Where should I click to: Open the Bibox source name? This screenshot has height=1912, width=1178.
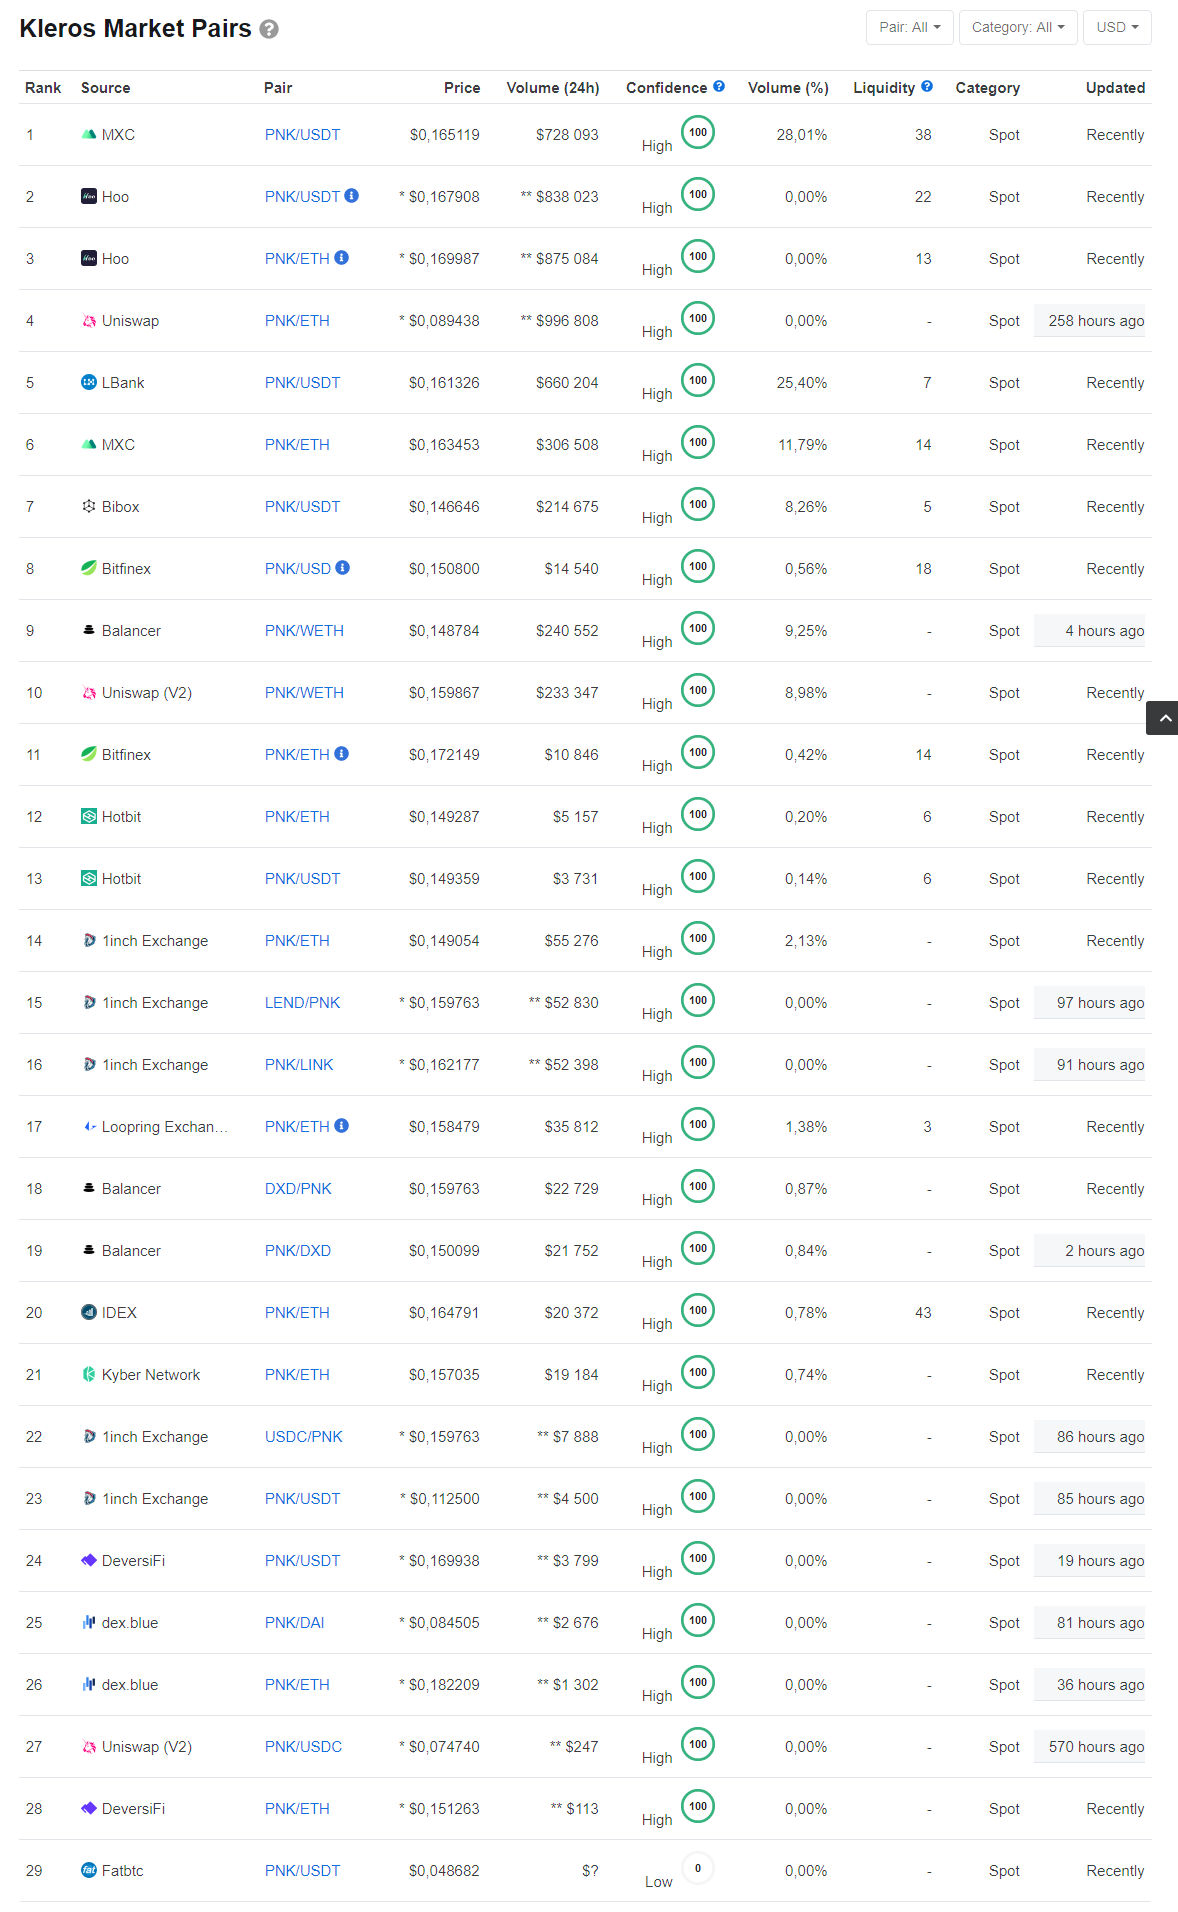(x=120, y=507)
